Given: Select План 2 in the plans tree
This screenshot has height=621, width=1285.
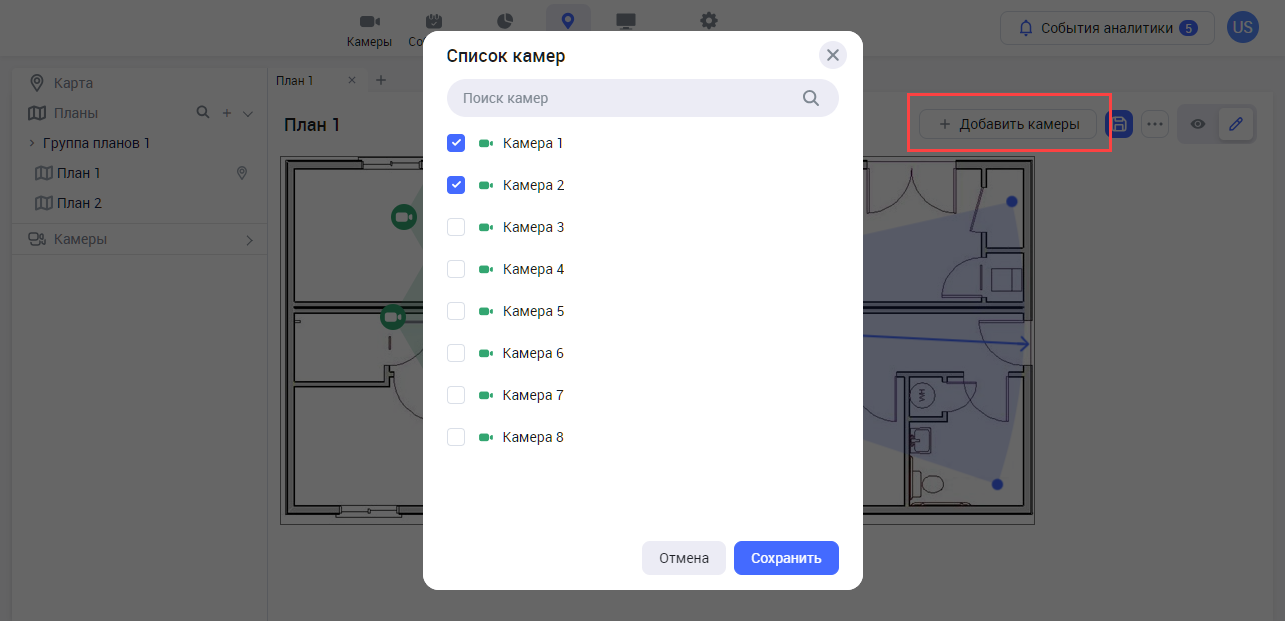Looking at the screenshot, I should click(79, 203).
